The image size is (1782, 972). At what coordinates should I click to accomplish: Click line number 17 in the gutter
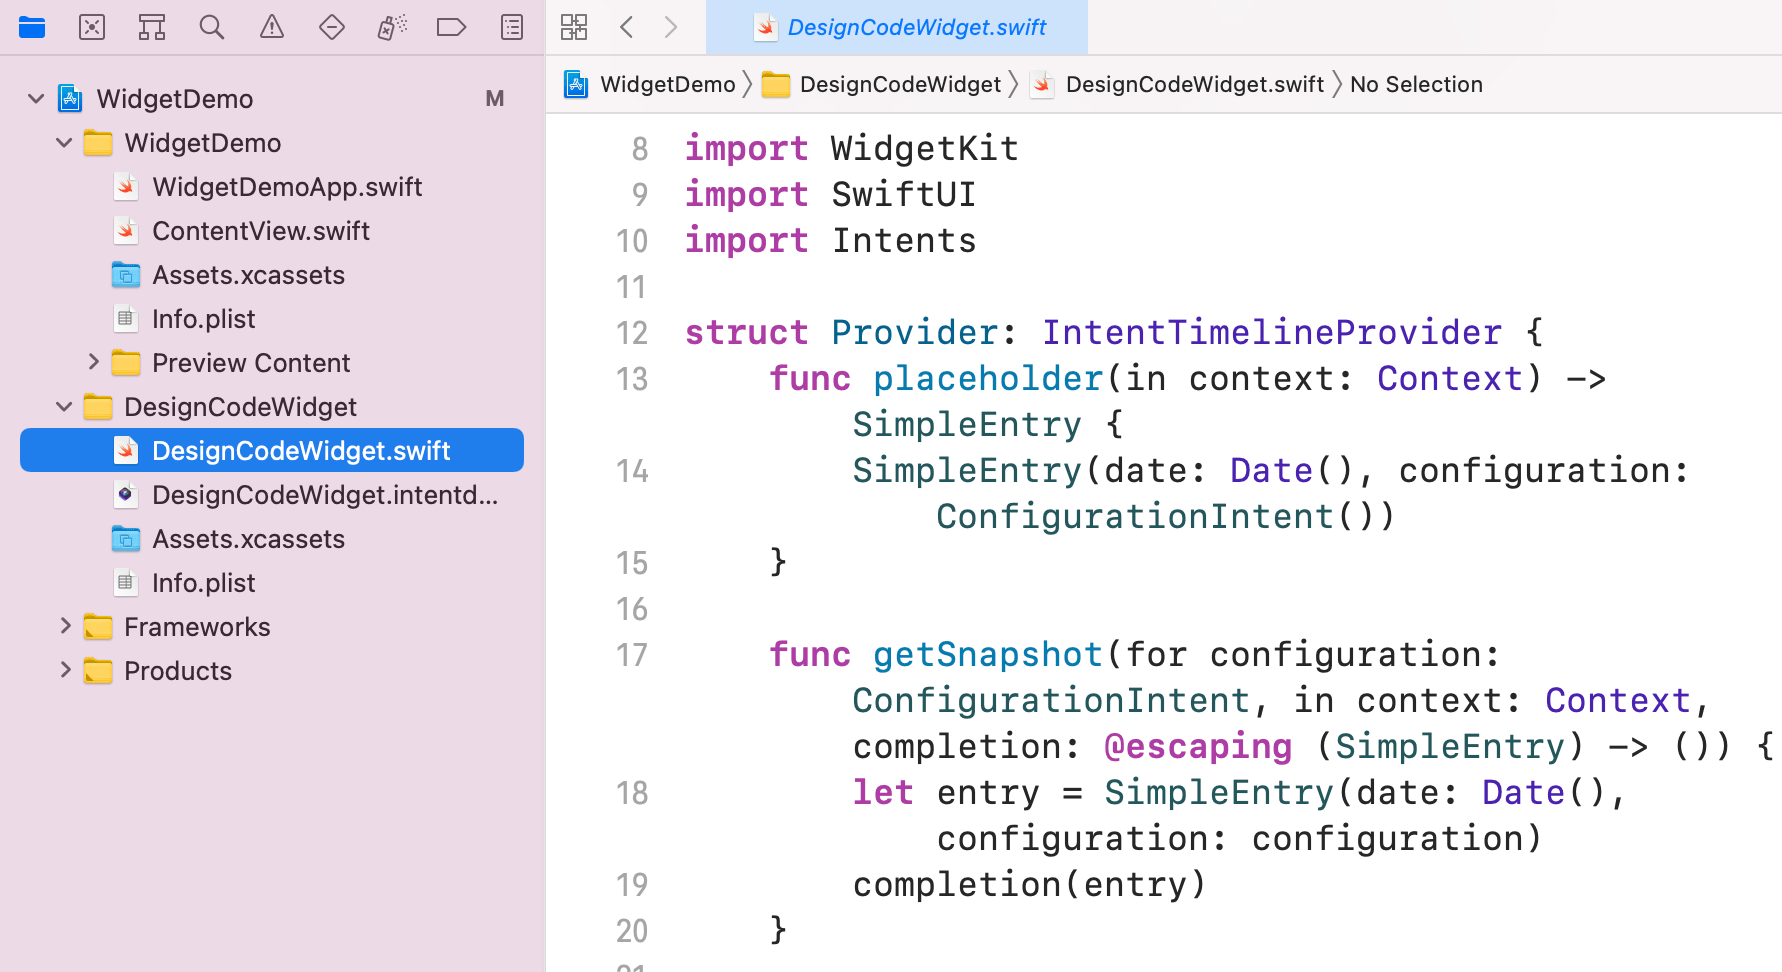[632, 655]
